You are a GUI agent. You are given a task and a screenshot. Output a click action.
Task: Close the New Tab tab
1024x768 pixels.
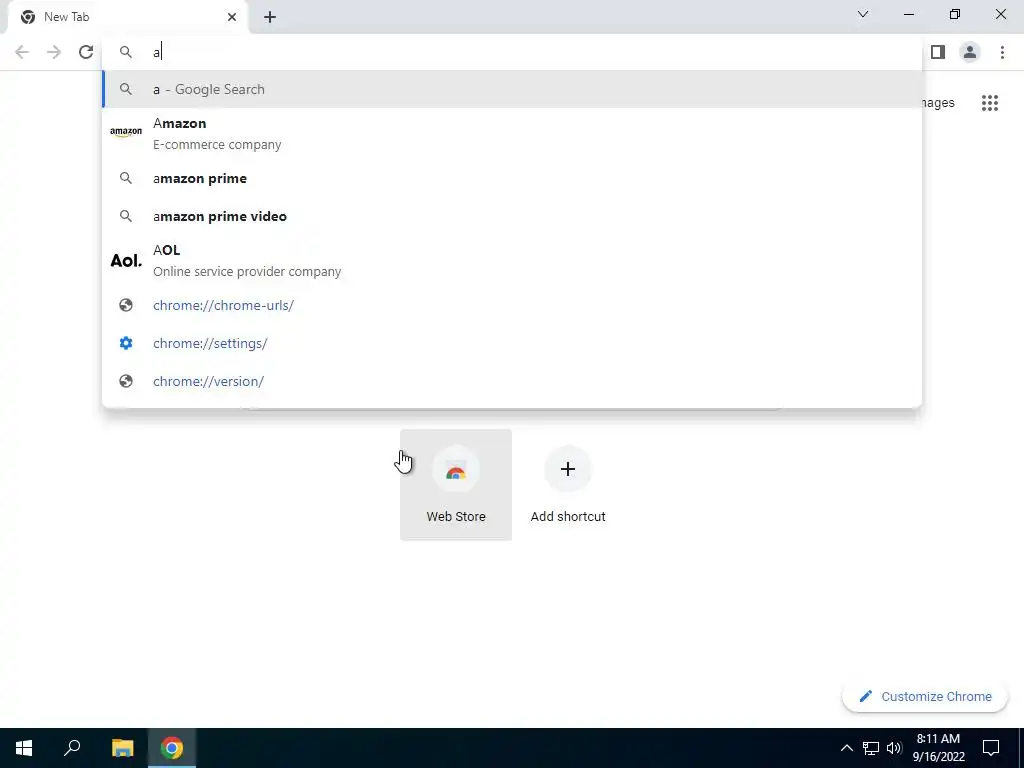[x=232, y=17]
